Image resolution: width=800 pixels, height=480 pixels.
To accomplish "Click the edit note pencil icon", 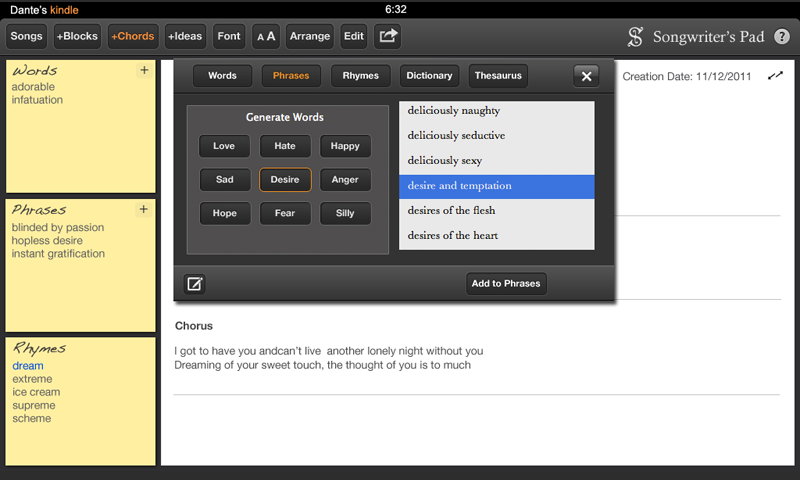I will point(195,284).
